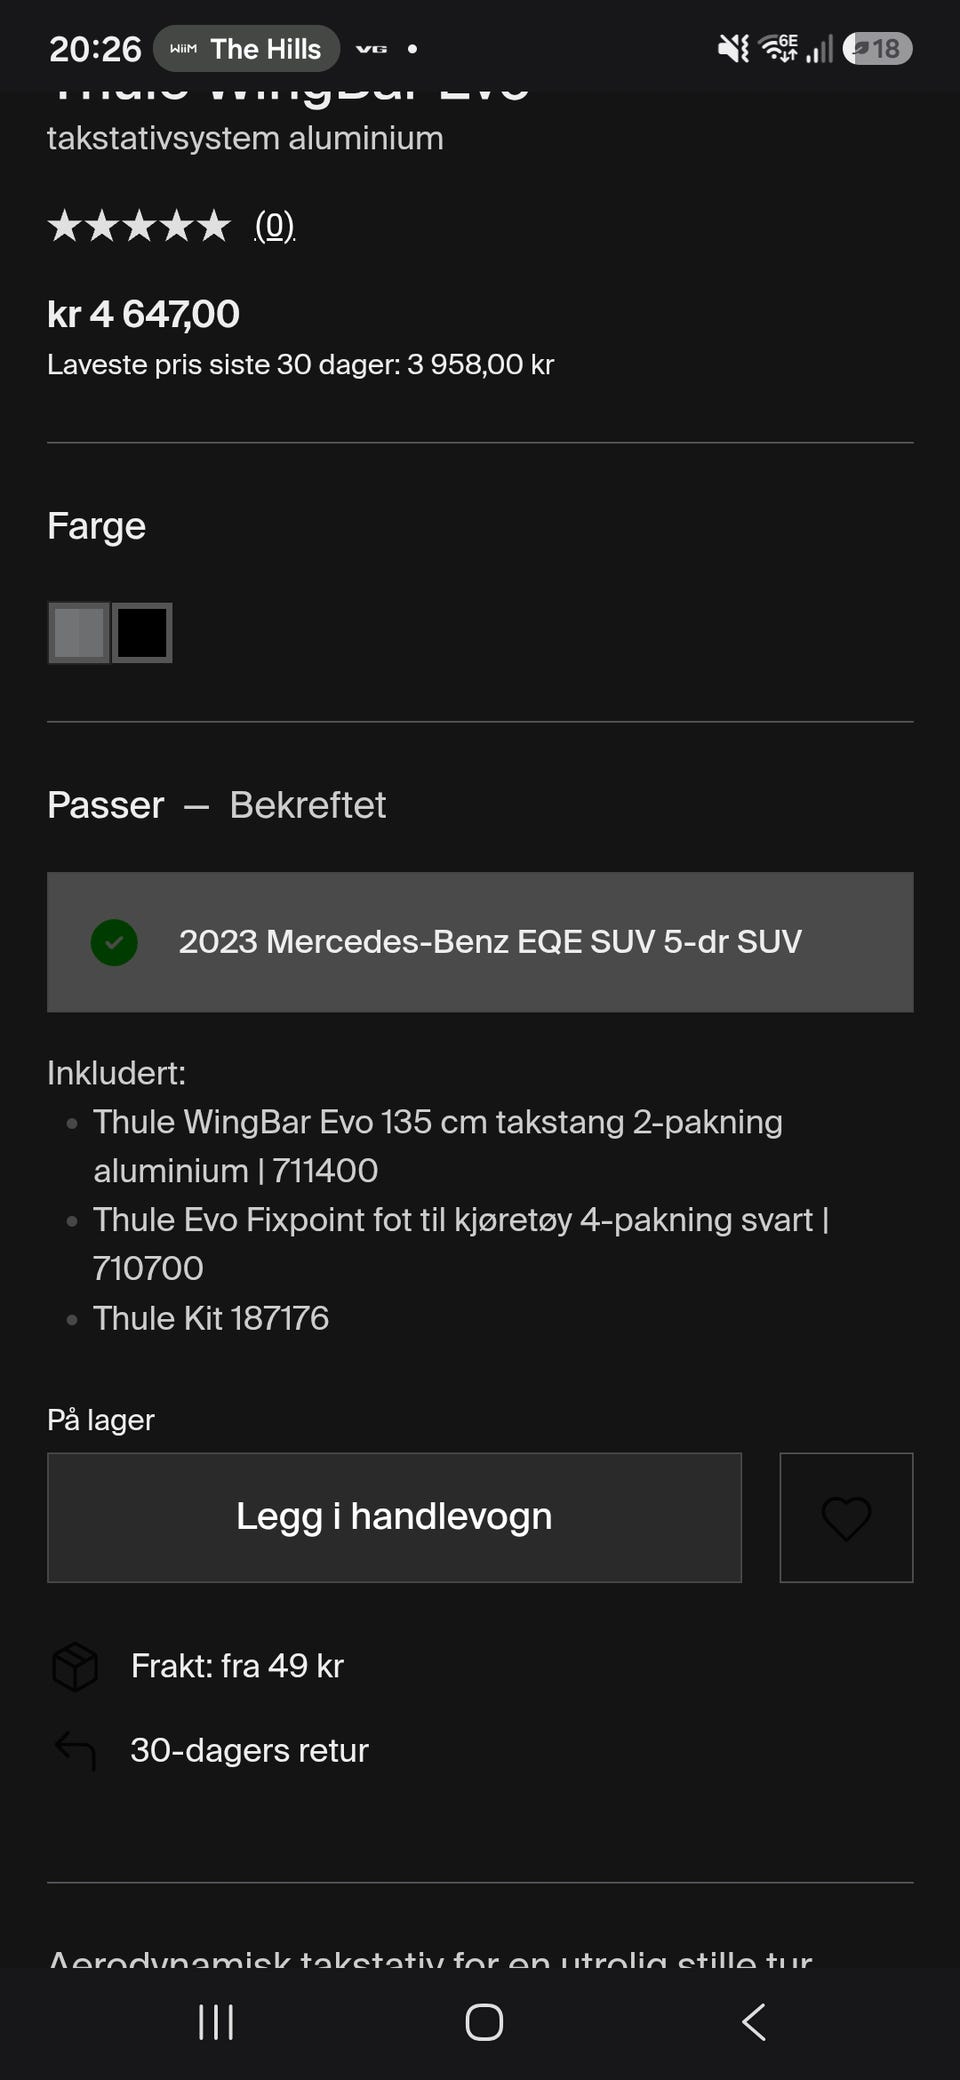Open The Hills media pill in status bar
The height and width of the screenshot is (2080, 960).
pos(246,49)
